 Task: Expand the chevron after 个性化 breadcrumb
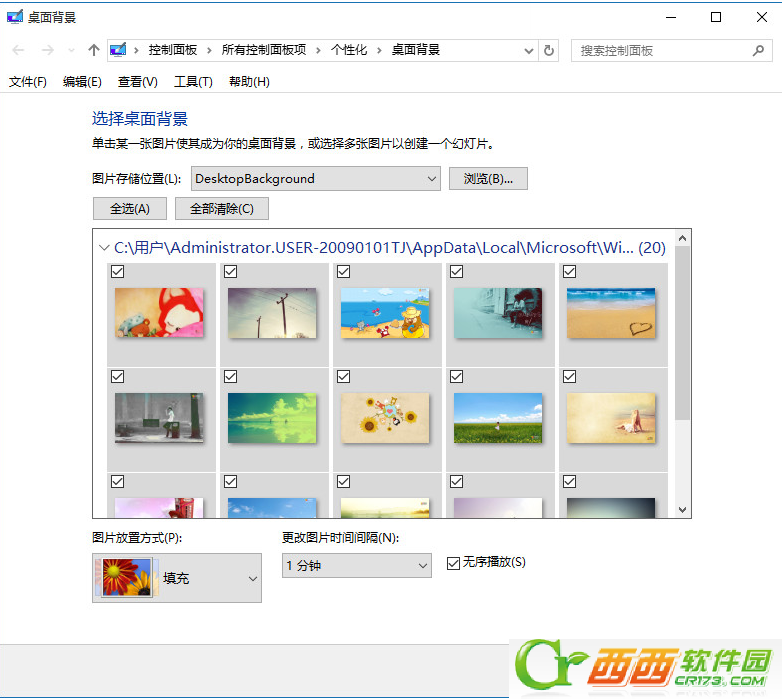379,50
